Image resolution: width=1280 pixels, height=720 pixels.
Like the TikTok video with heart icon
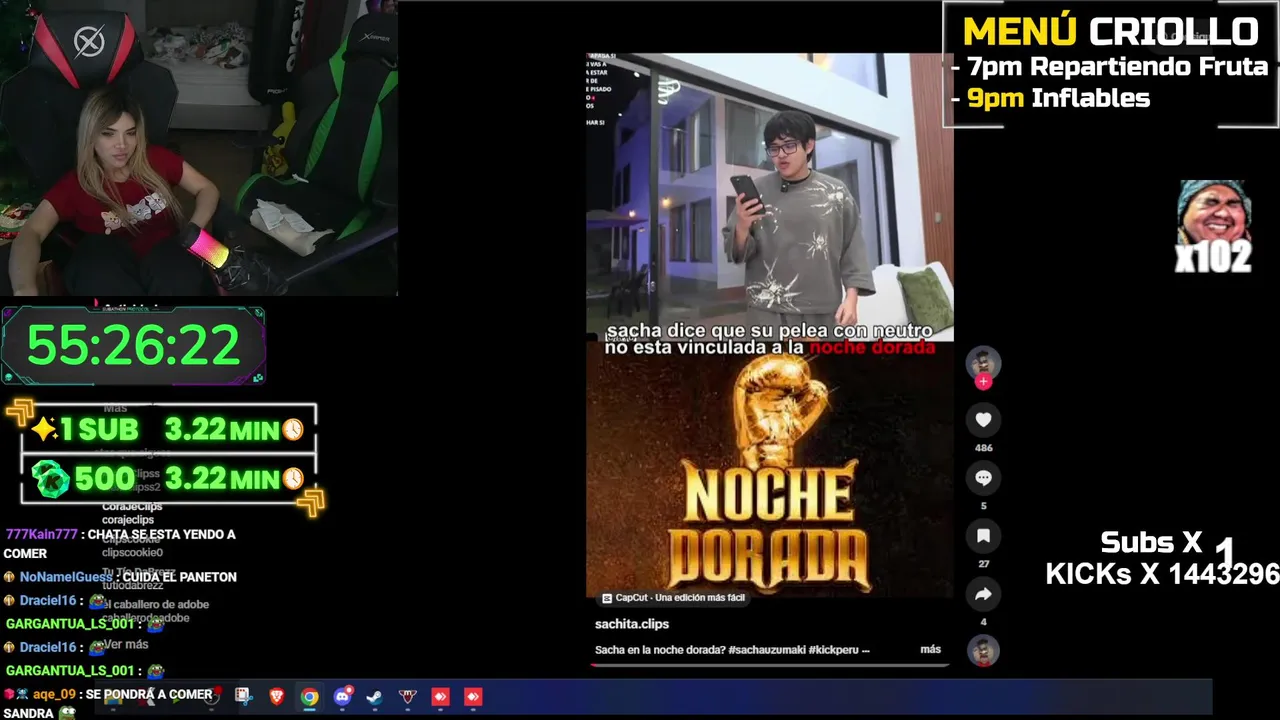pyautogui.click(x=983, y=420)
